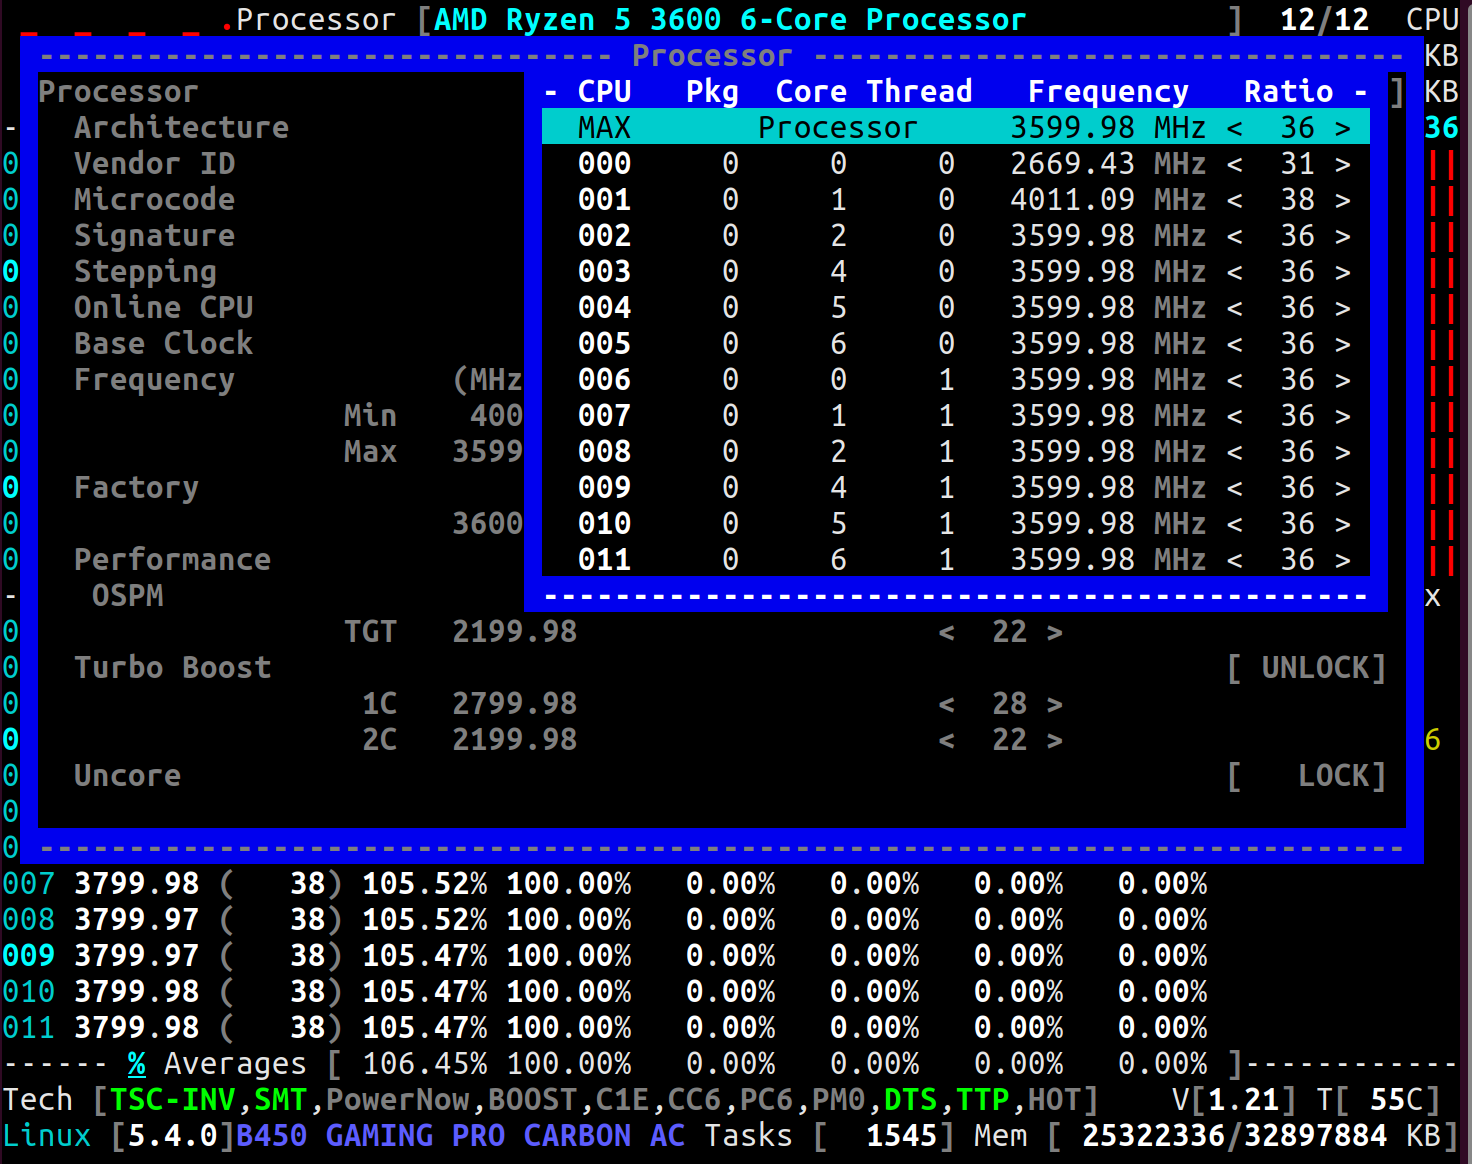Image resolution: width=1472 pixels, height=1164 pixels.
Task: Click B450 GAMING PRO CARBON AC board name
Action: point(460,1136)
